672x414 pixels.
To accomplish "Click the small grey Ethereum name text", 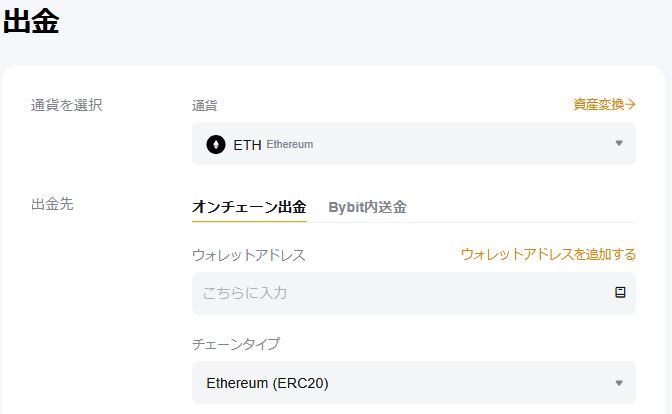I will [290, 145].
